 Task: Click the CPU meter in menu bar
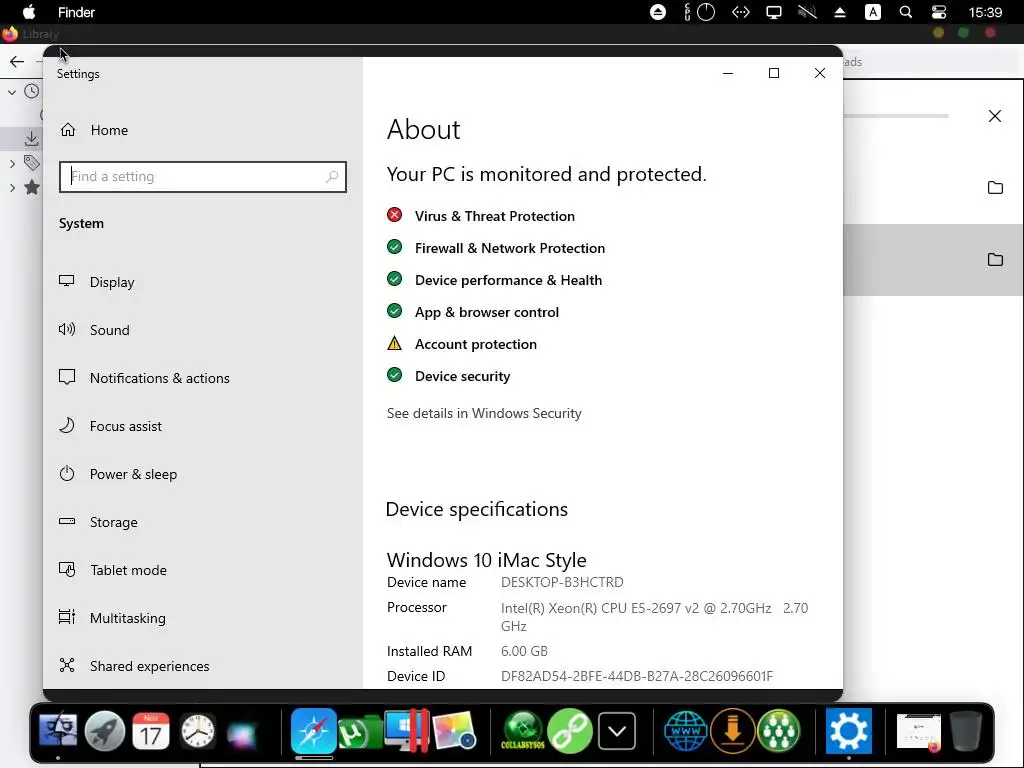pos(700,12)
